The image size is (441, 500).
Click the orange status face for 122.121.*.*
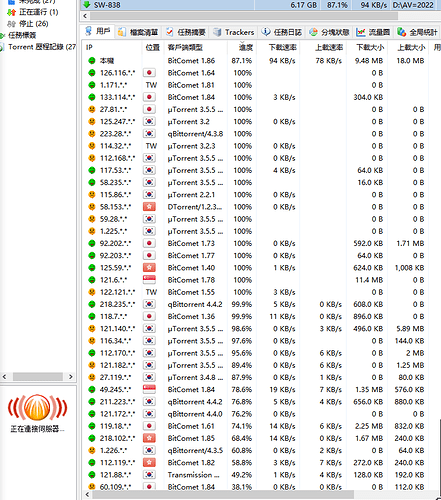[x=92, y=292]
